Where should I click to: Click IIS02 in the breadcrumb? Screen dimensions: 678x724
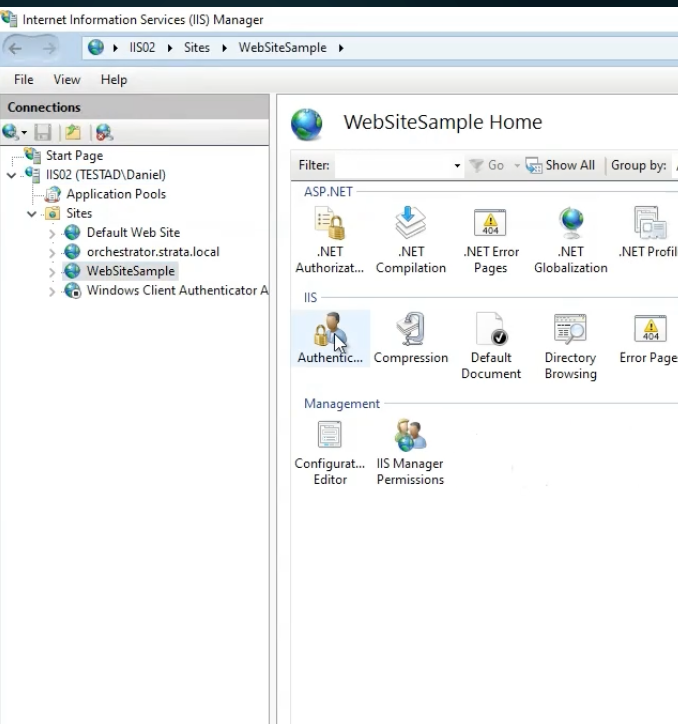click(142, 48)
